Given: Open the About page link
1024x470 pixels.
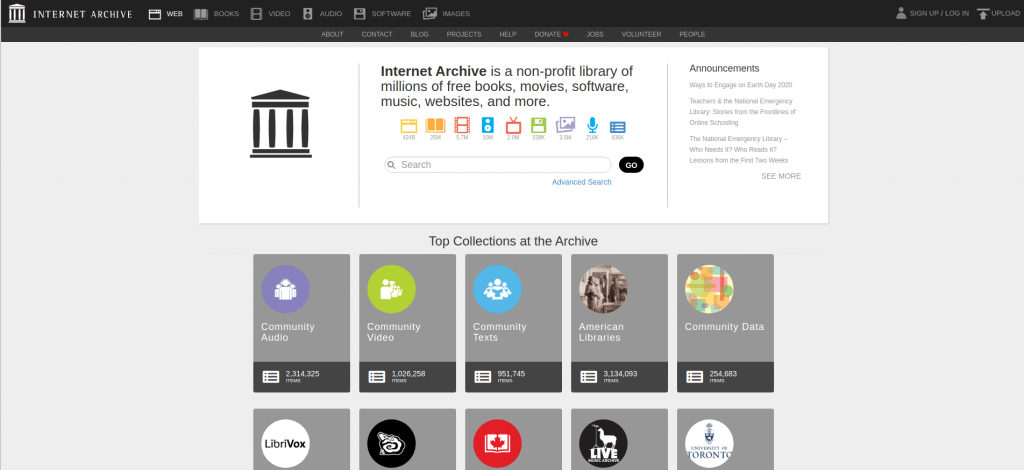Looking at the screenshot, I should click(332, 35).
